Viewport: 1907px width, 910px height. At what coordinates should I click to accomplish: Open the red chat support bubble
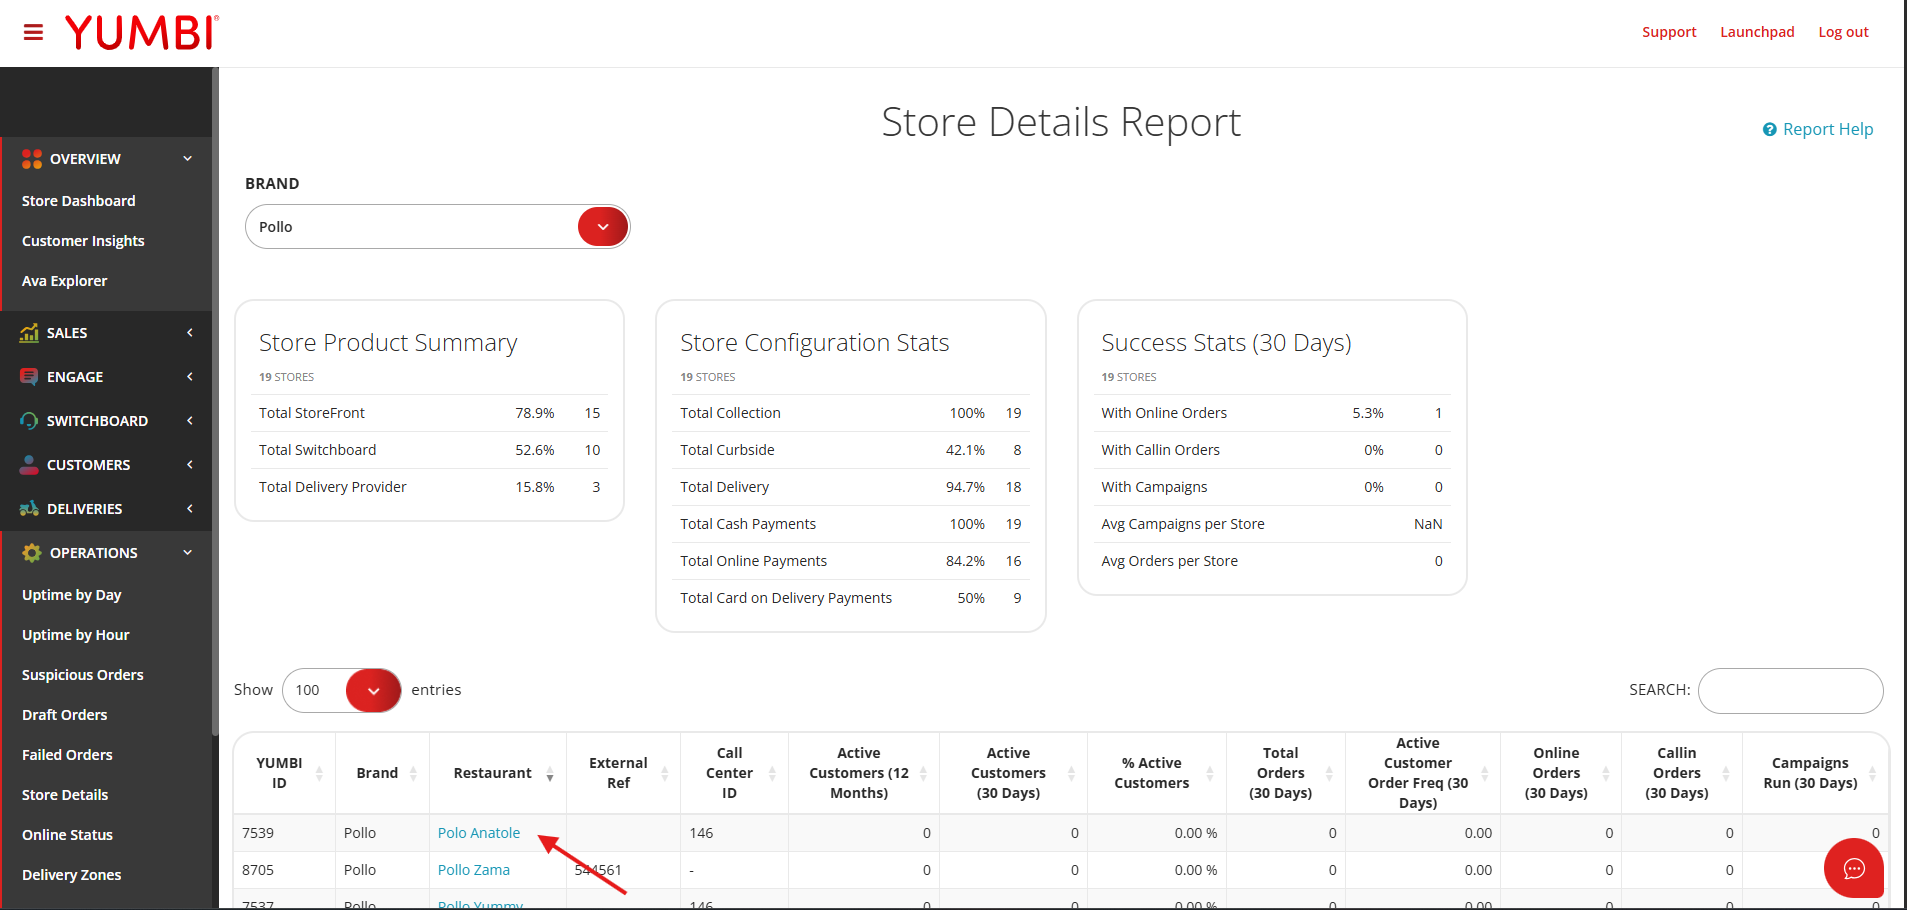coord(1853,868)
